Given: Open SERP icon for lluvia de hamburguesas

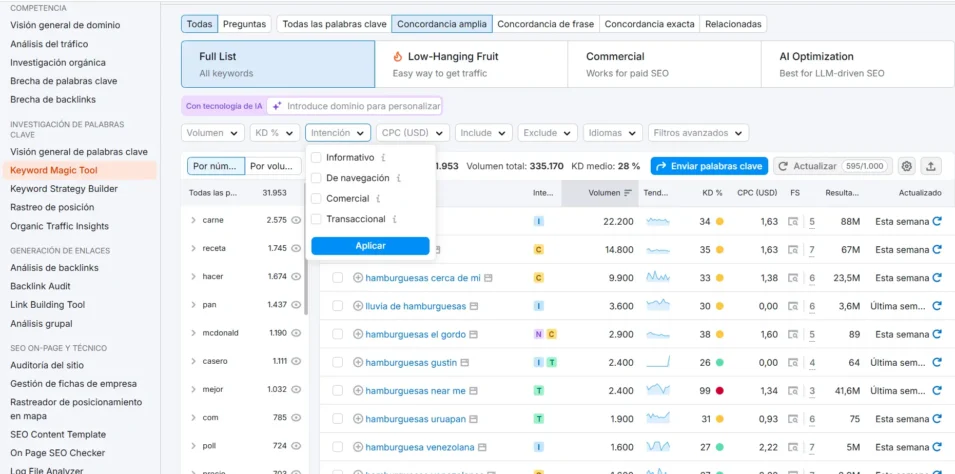Looking at the screenshot, I should tap(474, 306).
